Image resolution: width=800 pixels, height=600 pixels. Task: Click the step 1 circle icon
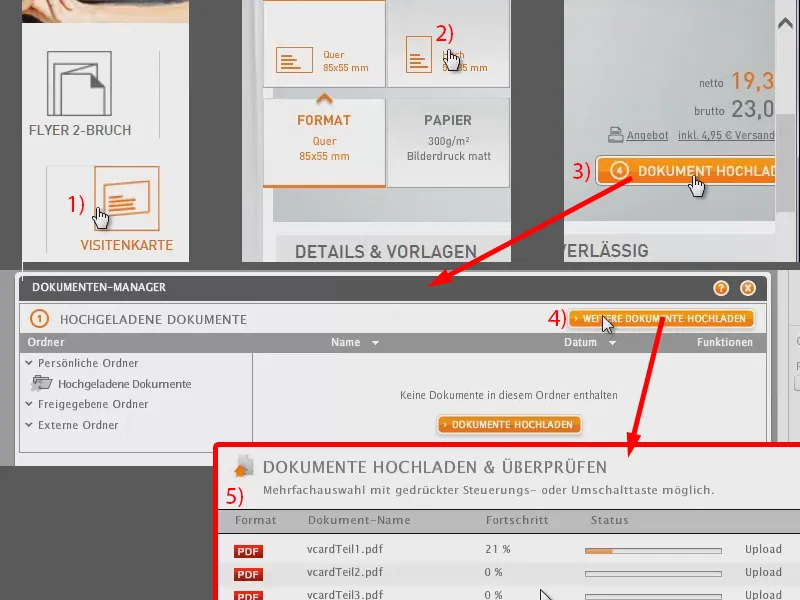click(x=39, y=319)
